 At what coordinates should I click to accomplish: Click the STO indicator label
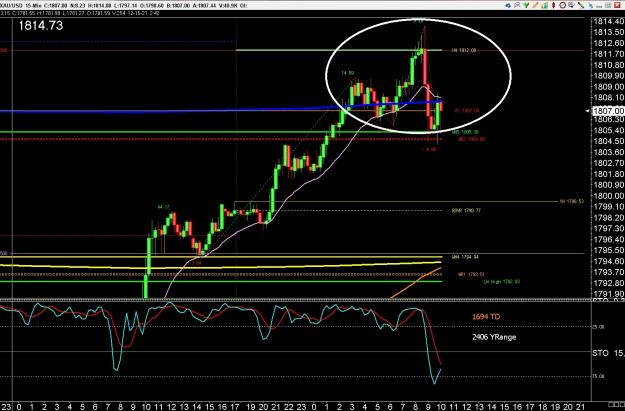(600, 353)
